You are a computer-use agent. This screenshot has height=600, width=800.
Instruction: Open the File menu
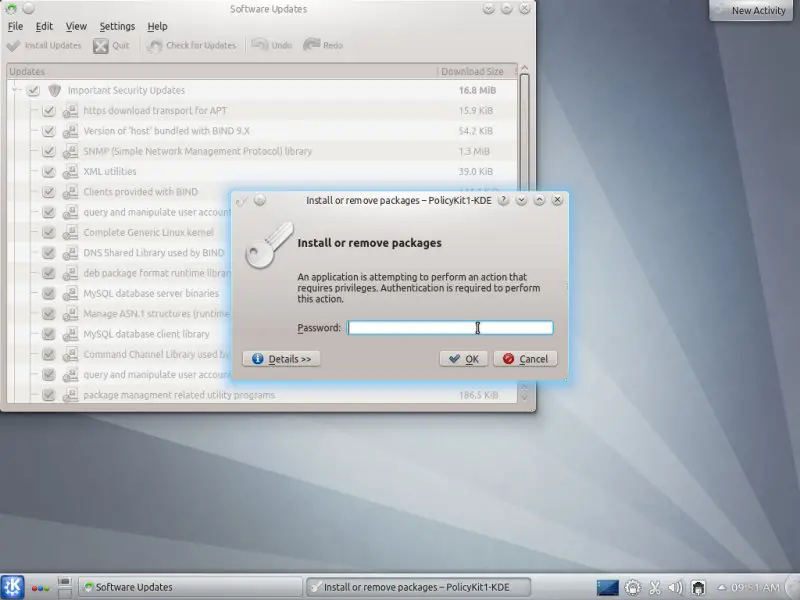click(x=15, y=26)
